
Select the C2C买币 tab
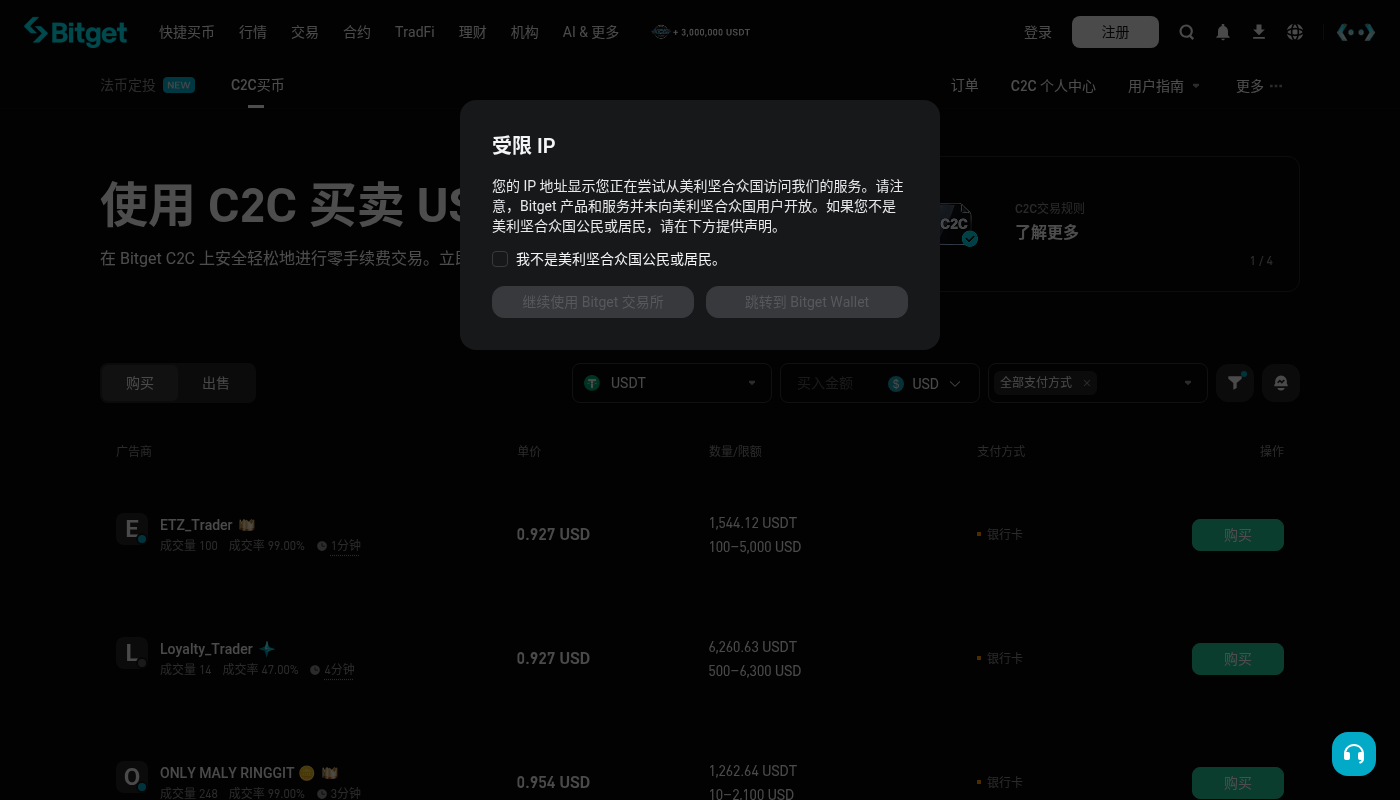(x=257, y=85)
